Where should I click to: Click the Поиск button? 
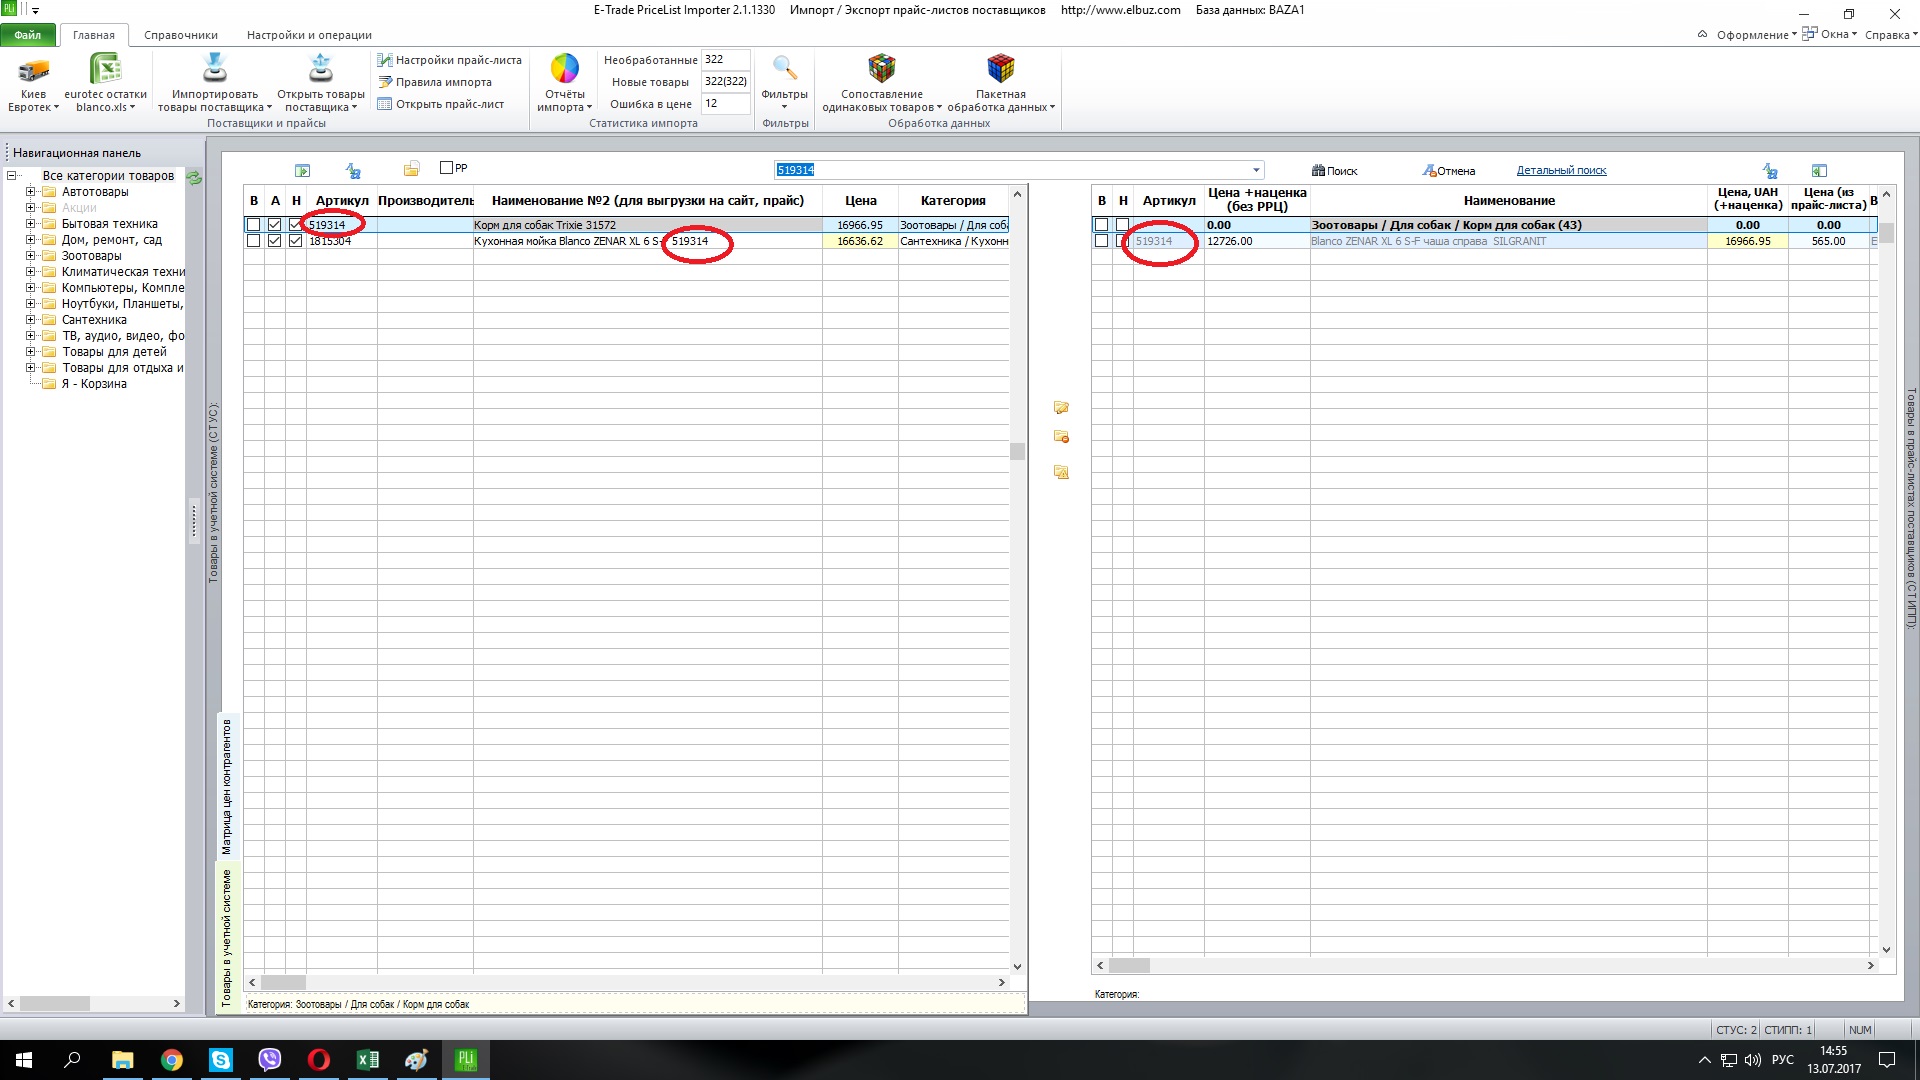click(1334, 171)
